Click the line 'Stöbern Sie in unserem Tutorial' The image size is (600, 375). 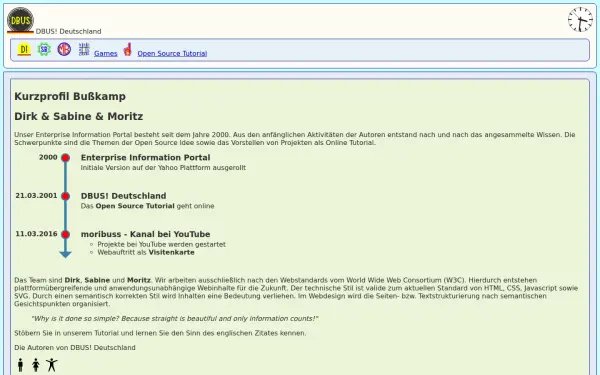pyautogui.click(x=160, y=333)
